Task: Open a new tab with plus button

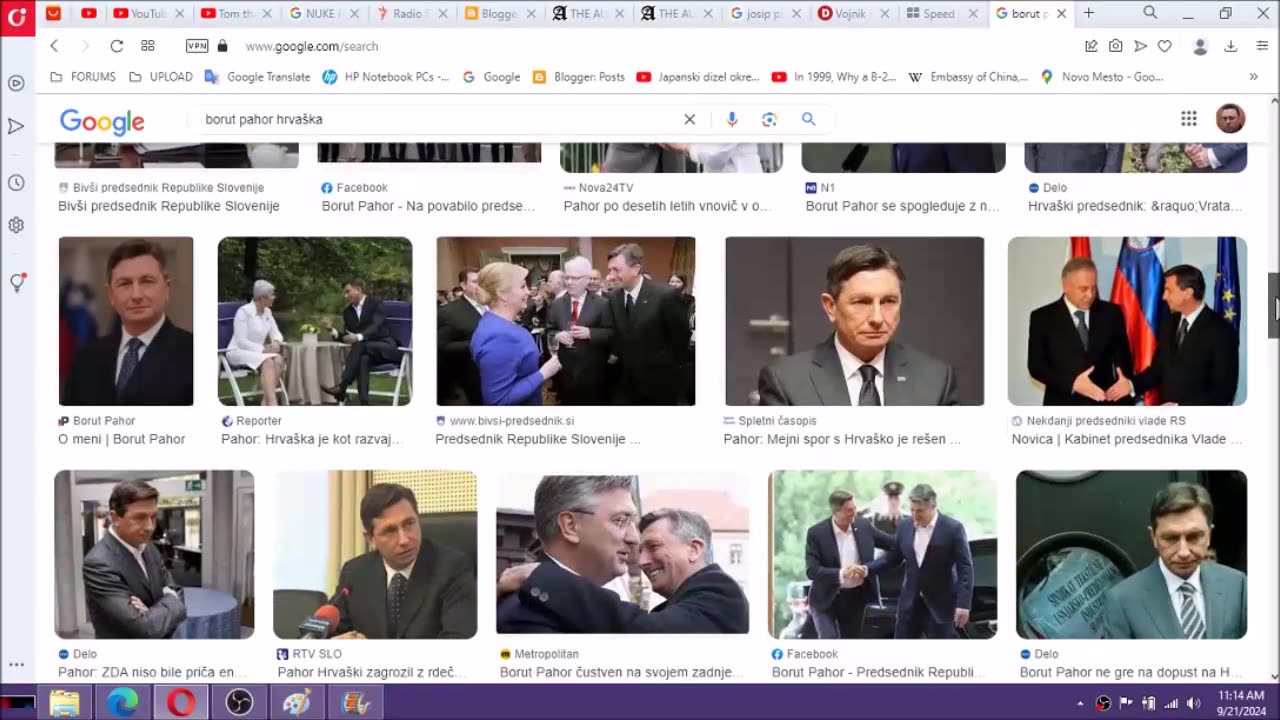Action: [1089, 13]
